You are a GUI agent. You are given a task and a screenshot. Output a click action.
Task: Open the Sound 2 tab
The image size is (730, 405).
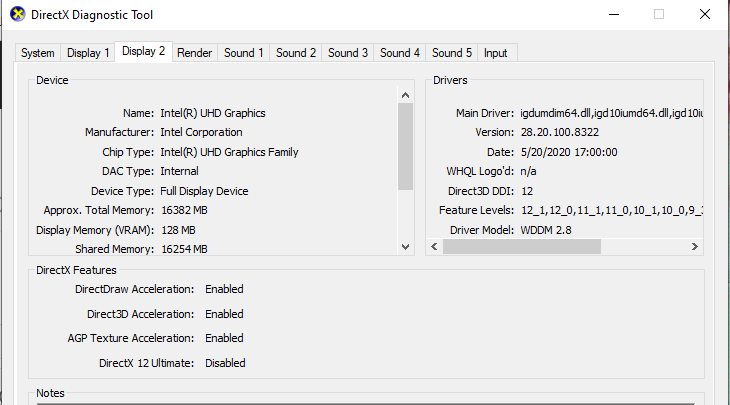[x=296, y=53]
